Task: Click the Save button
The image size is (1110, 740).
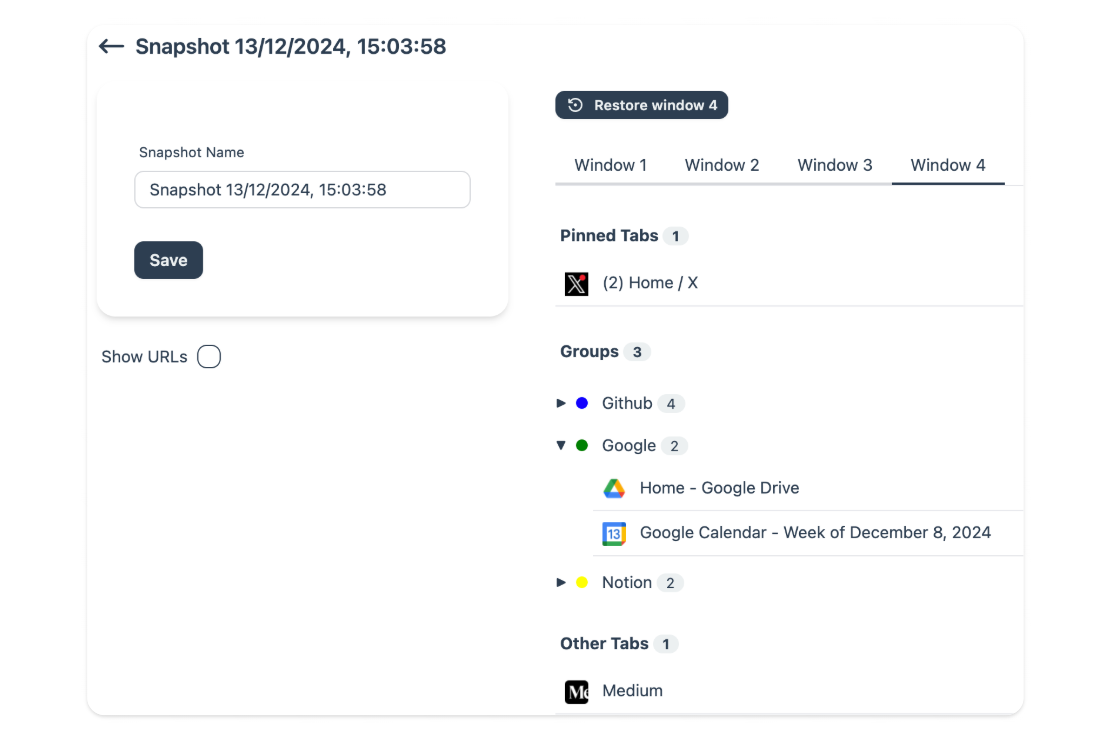Action: 168,260
